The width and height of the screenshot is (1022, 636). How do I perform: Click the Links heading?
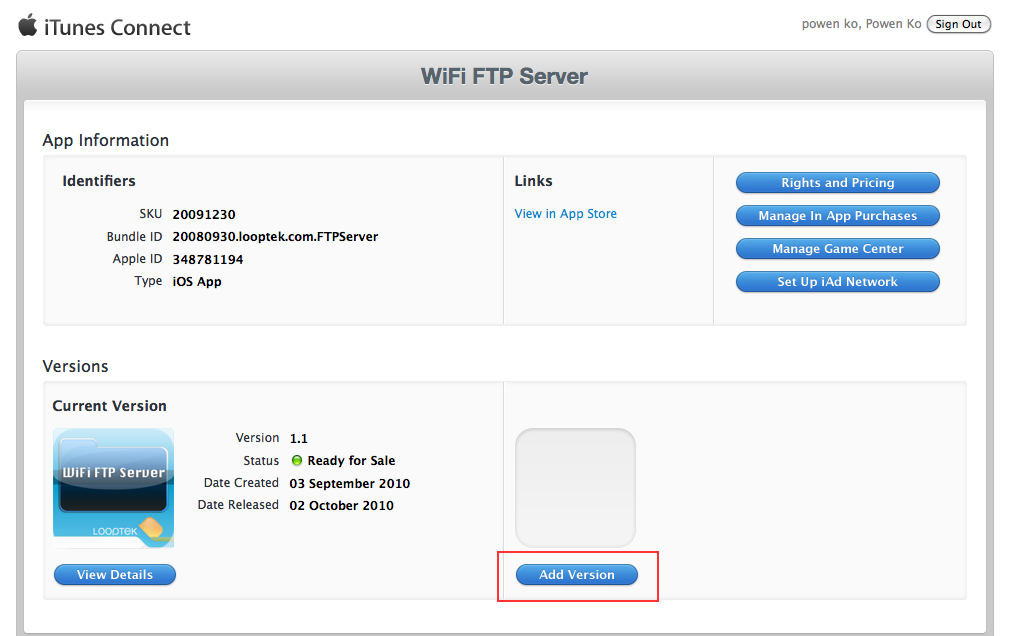pos(533,181)
